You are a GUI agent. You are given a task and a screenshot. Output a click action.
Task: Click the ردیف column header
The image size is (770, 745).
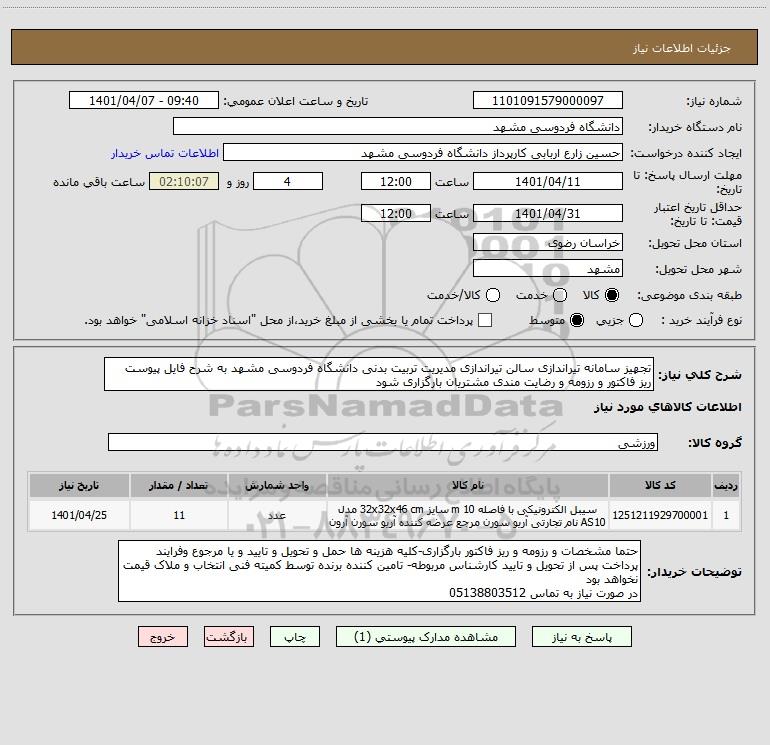click(726, 485)
